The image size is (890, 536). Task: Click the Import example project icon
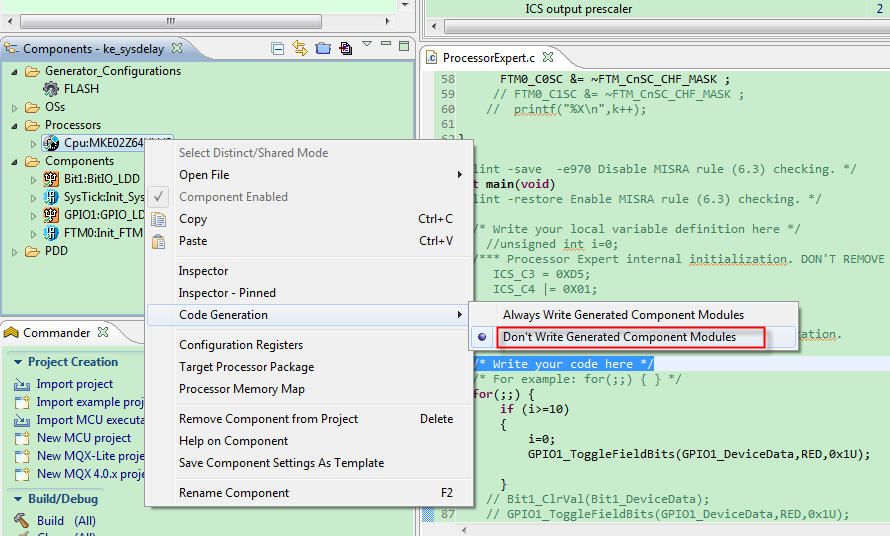tap(22, 403)
